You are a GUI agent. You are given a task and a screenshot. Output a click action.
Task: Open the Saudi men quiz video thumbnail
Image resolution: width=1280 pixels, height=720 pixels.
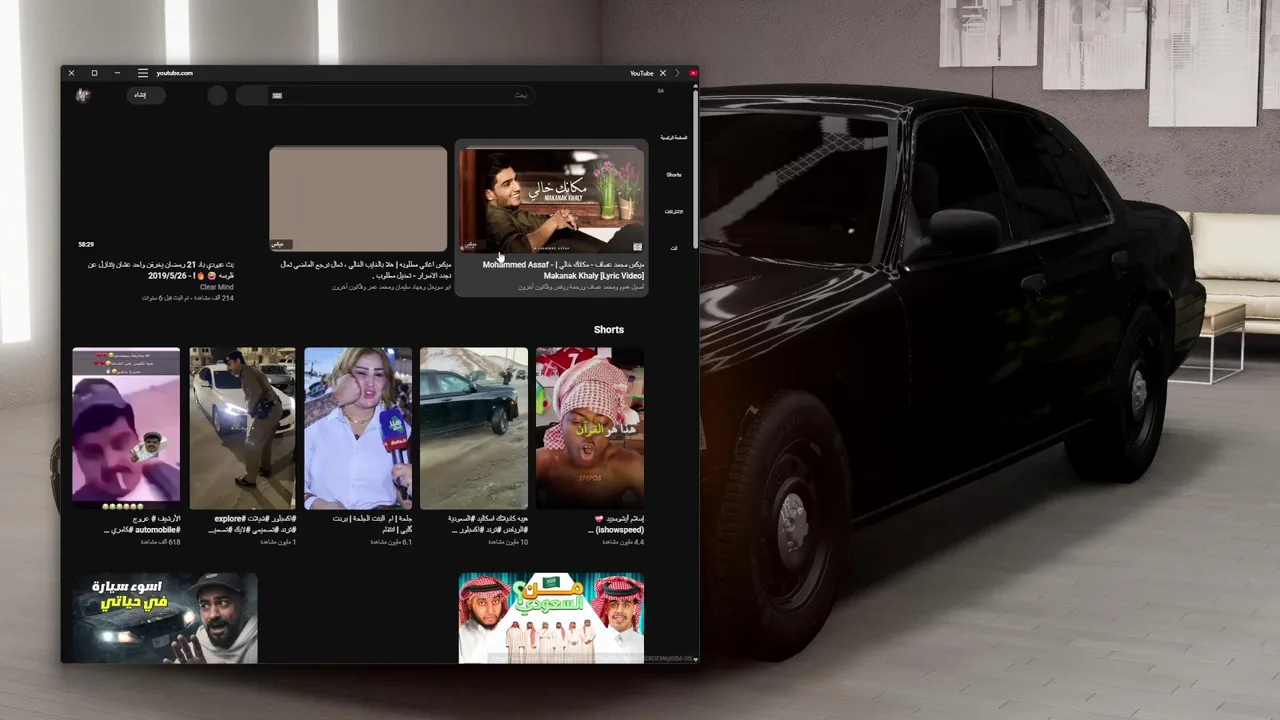pyautogui.click(x=551, y=618)
